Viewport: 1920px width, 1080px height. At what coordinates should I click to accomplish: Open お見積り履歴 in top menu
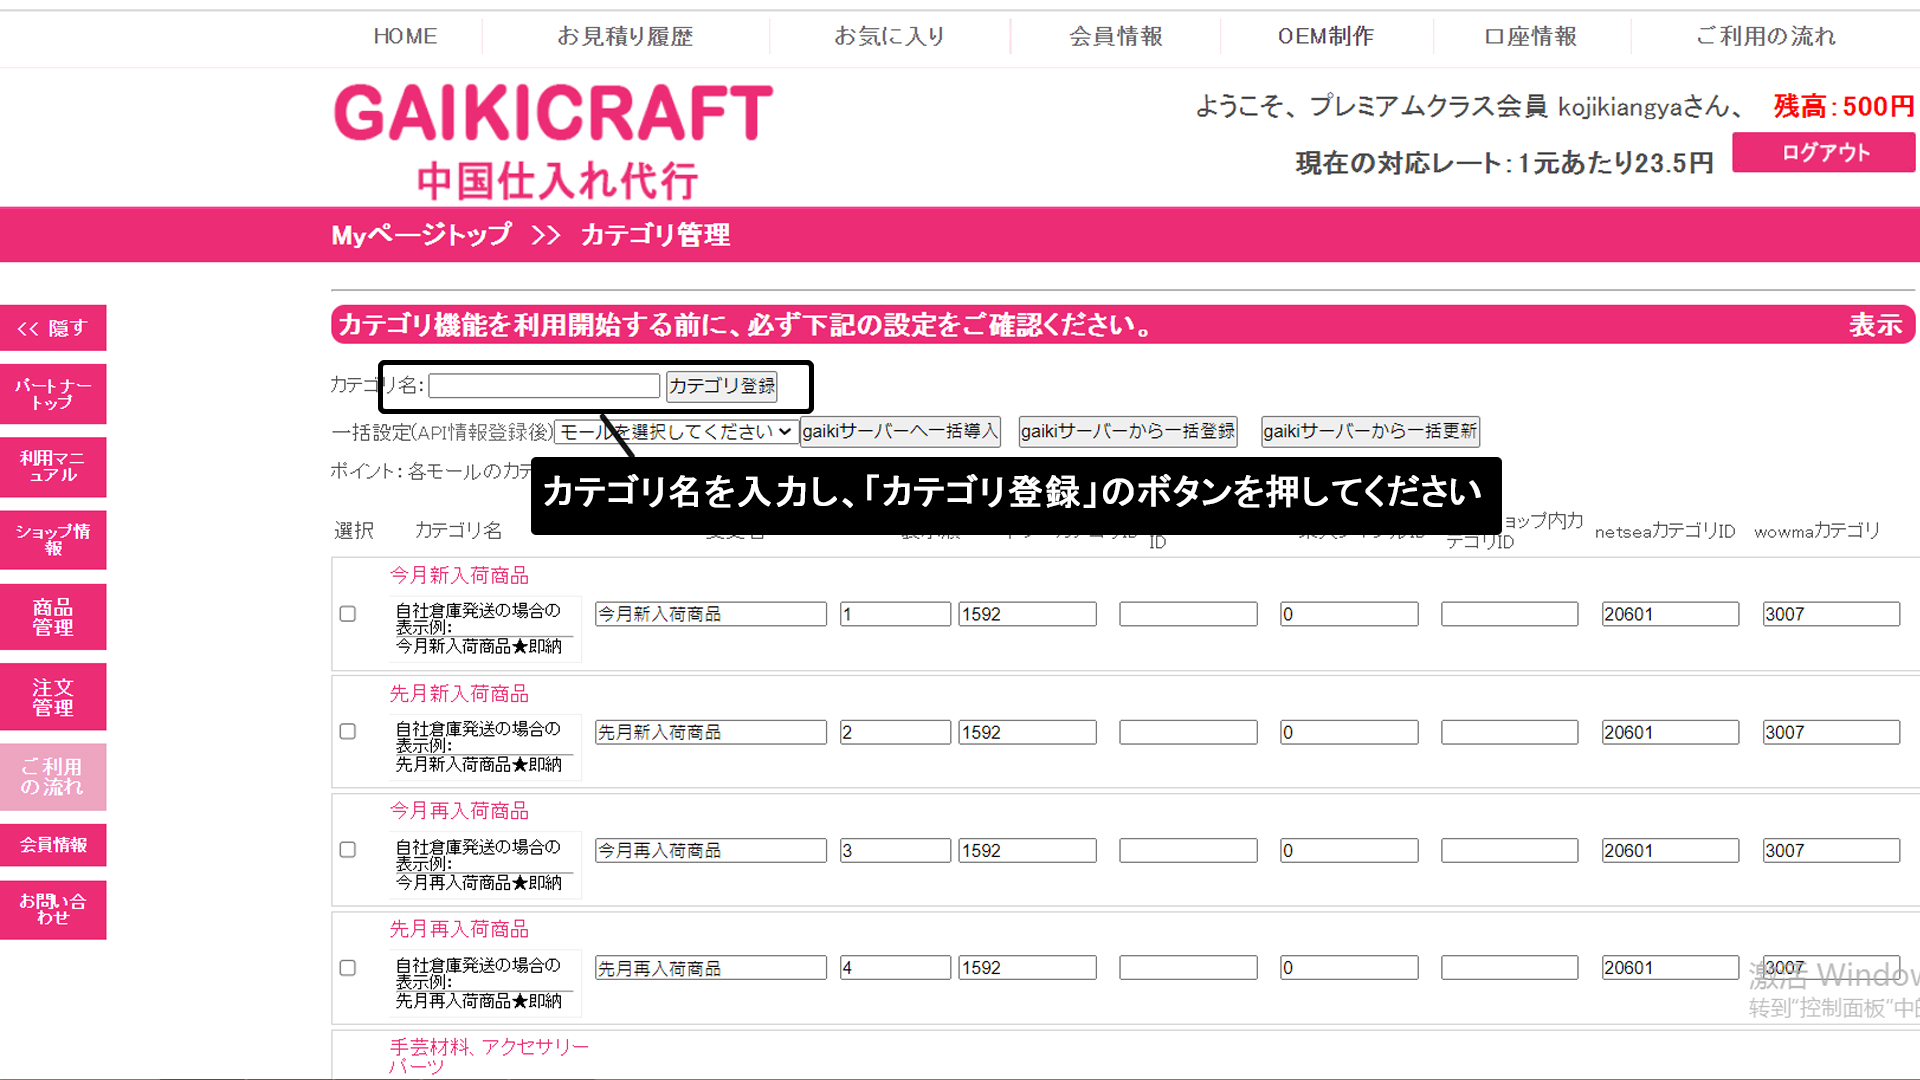(x=625, y=37)
